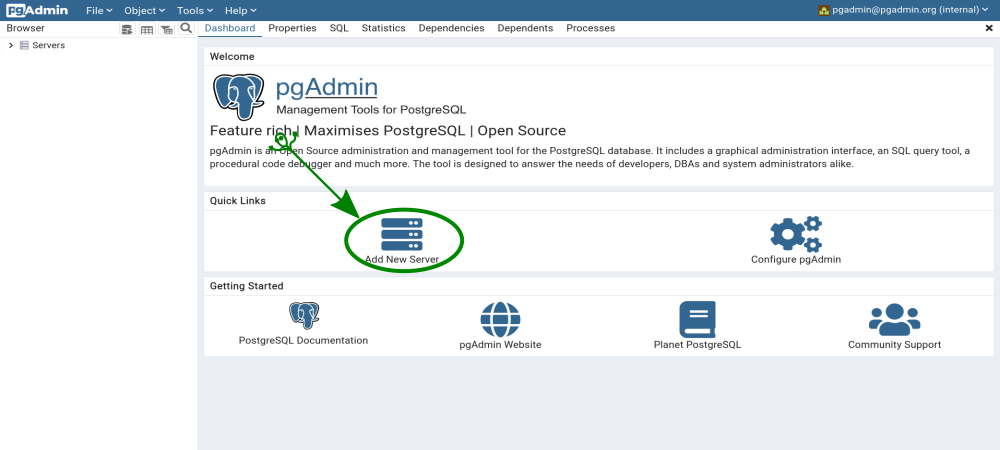The height and width of the screenshot is (450, 1000).
Task: Expand the Servers tree node
Action: click(11, 45)
